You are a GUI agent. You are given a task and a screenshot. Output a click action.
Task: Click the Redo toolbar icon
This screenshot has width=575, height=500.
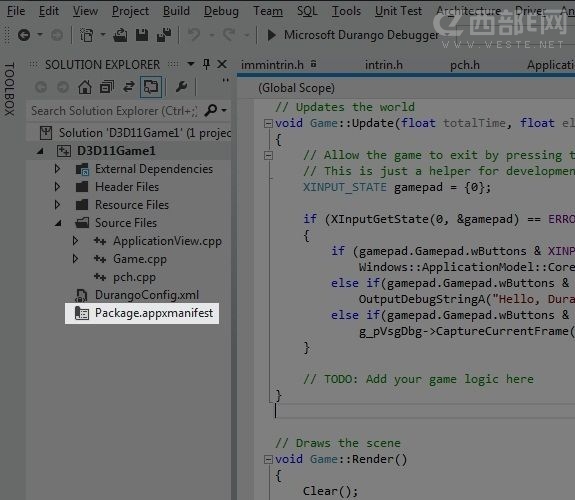pos(229,35)
